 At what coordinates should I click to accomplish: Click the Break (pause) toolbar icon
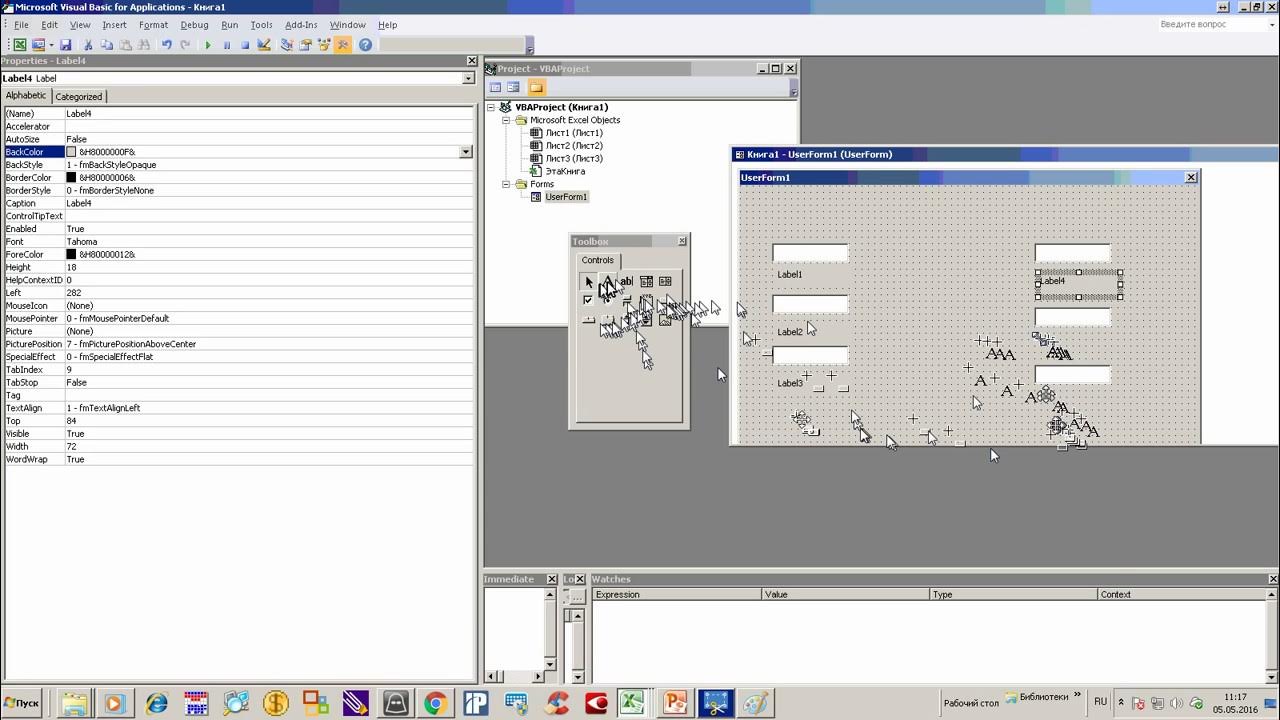pyautogui.click(x=227, y=45)
